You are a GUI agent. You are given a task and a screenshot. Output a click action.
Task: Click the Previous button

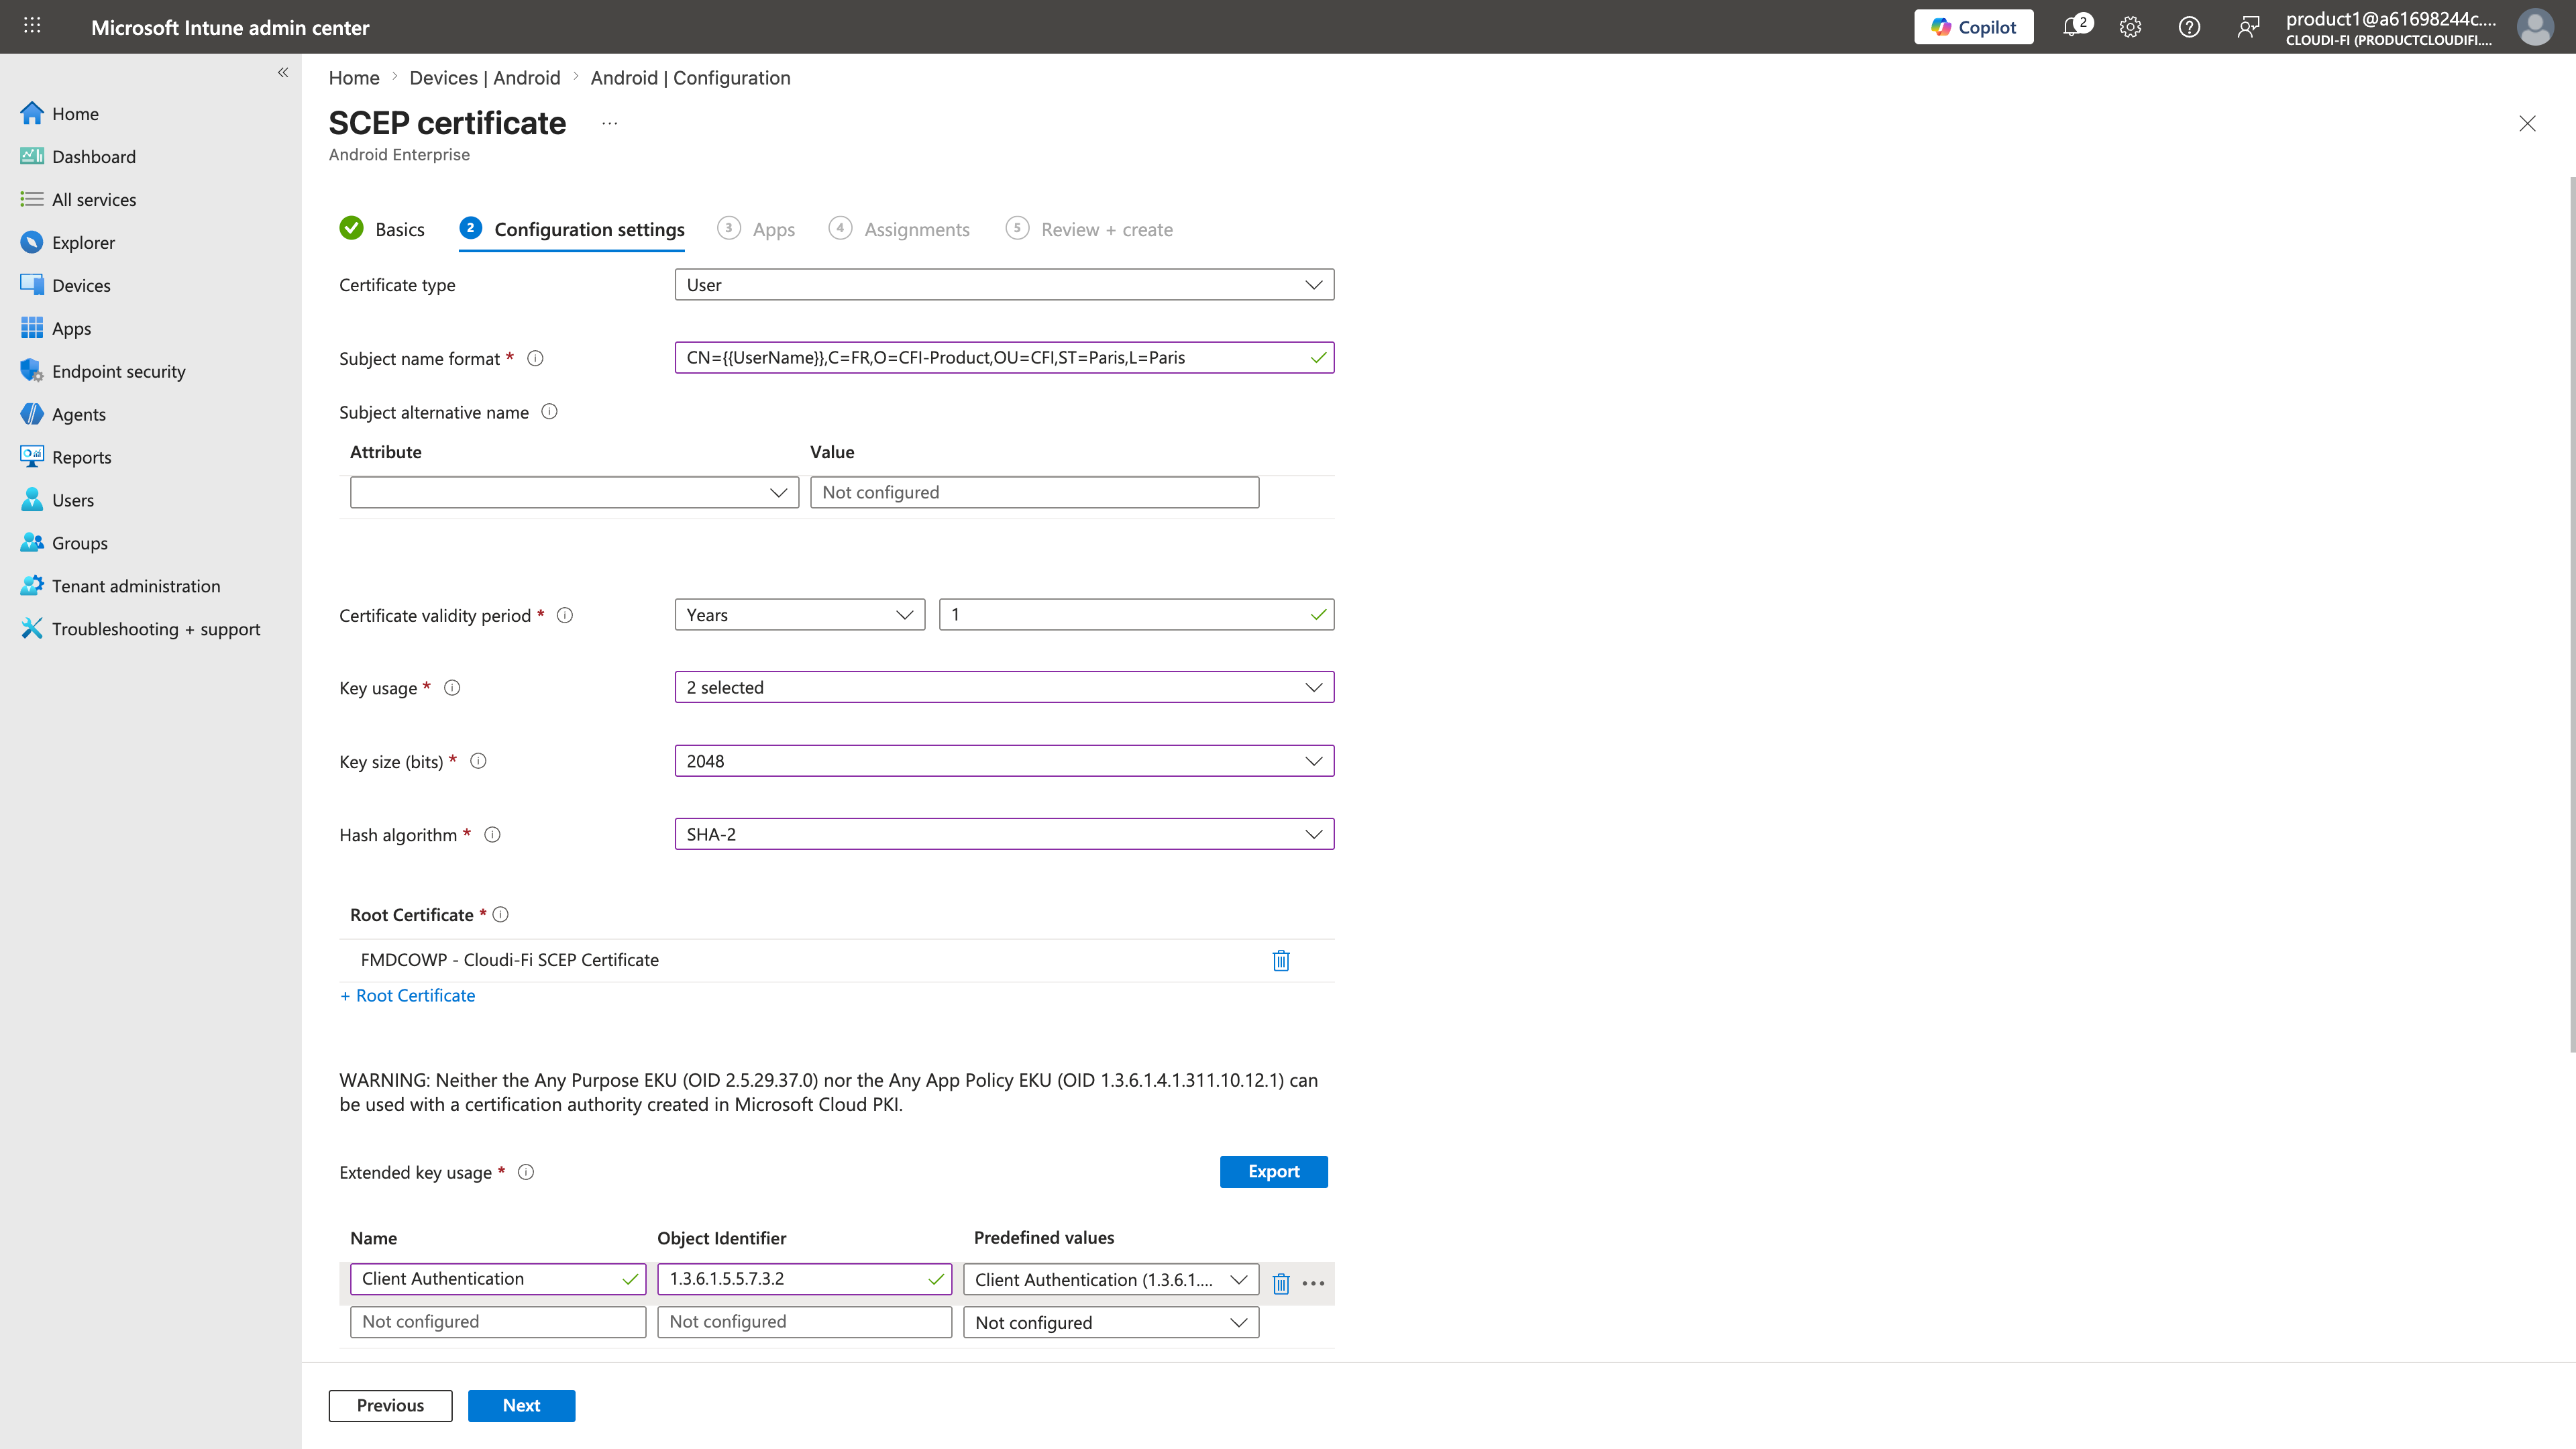390,1405
